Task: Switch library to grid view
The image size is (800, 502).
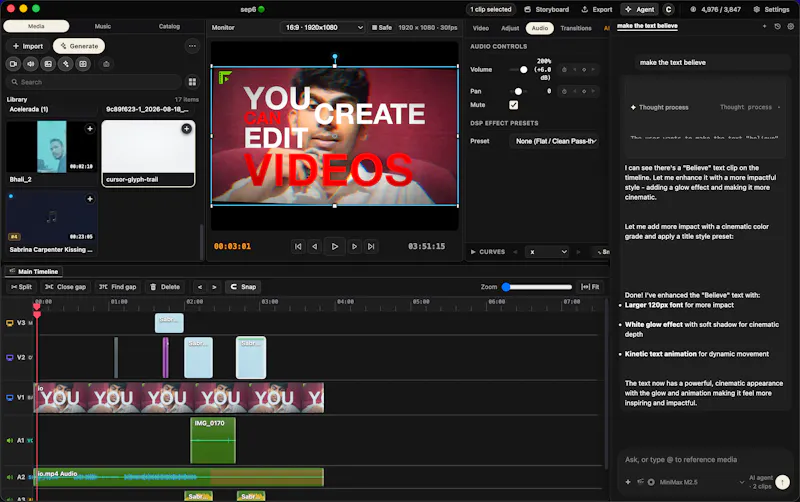Action: (x=192, y=82)
